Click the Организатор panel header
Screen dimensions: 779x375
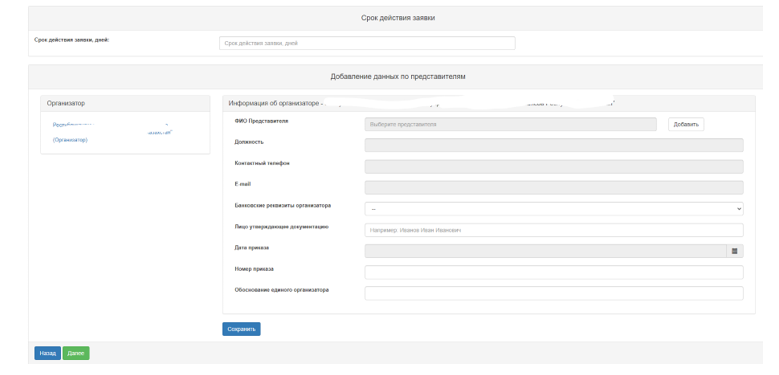(125, 103)
